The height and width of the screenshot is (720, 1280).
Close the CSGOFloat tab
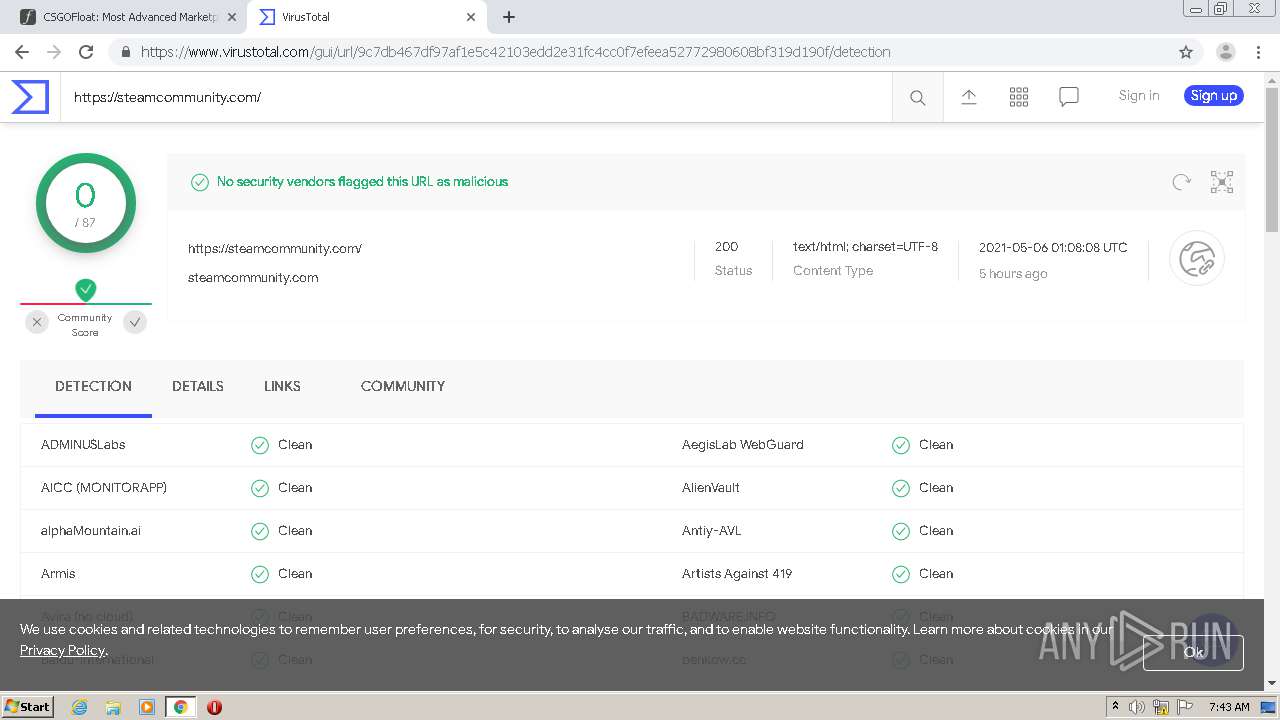[x=232, y=17]
